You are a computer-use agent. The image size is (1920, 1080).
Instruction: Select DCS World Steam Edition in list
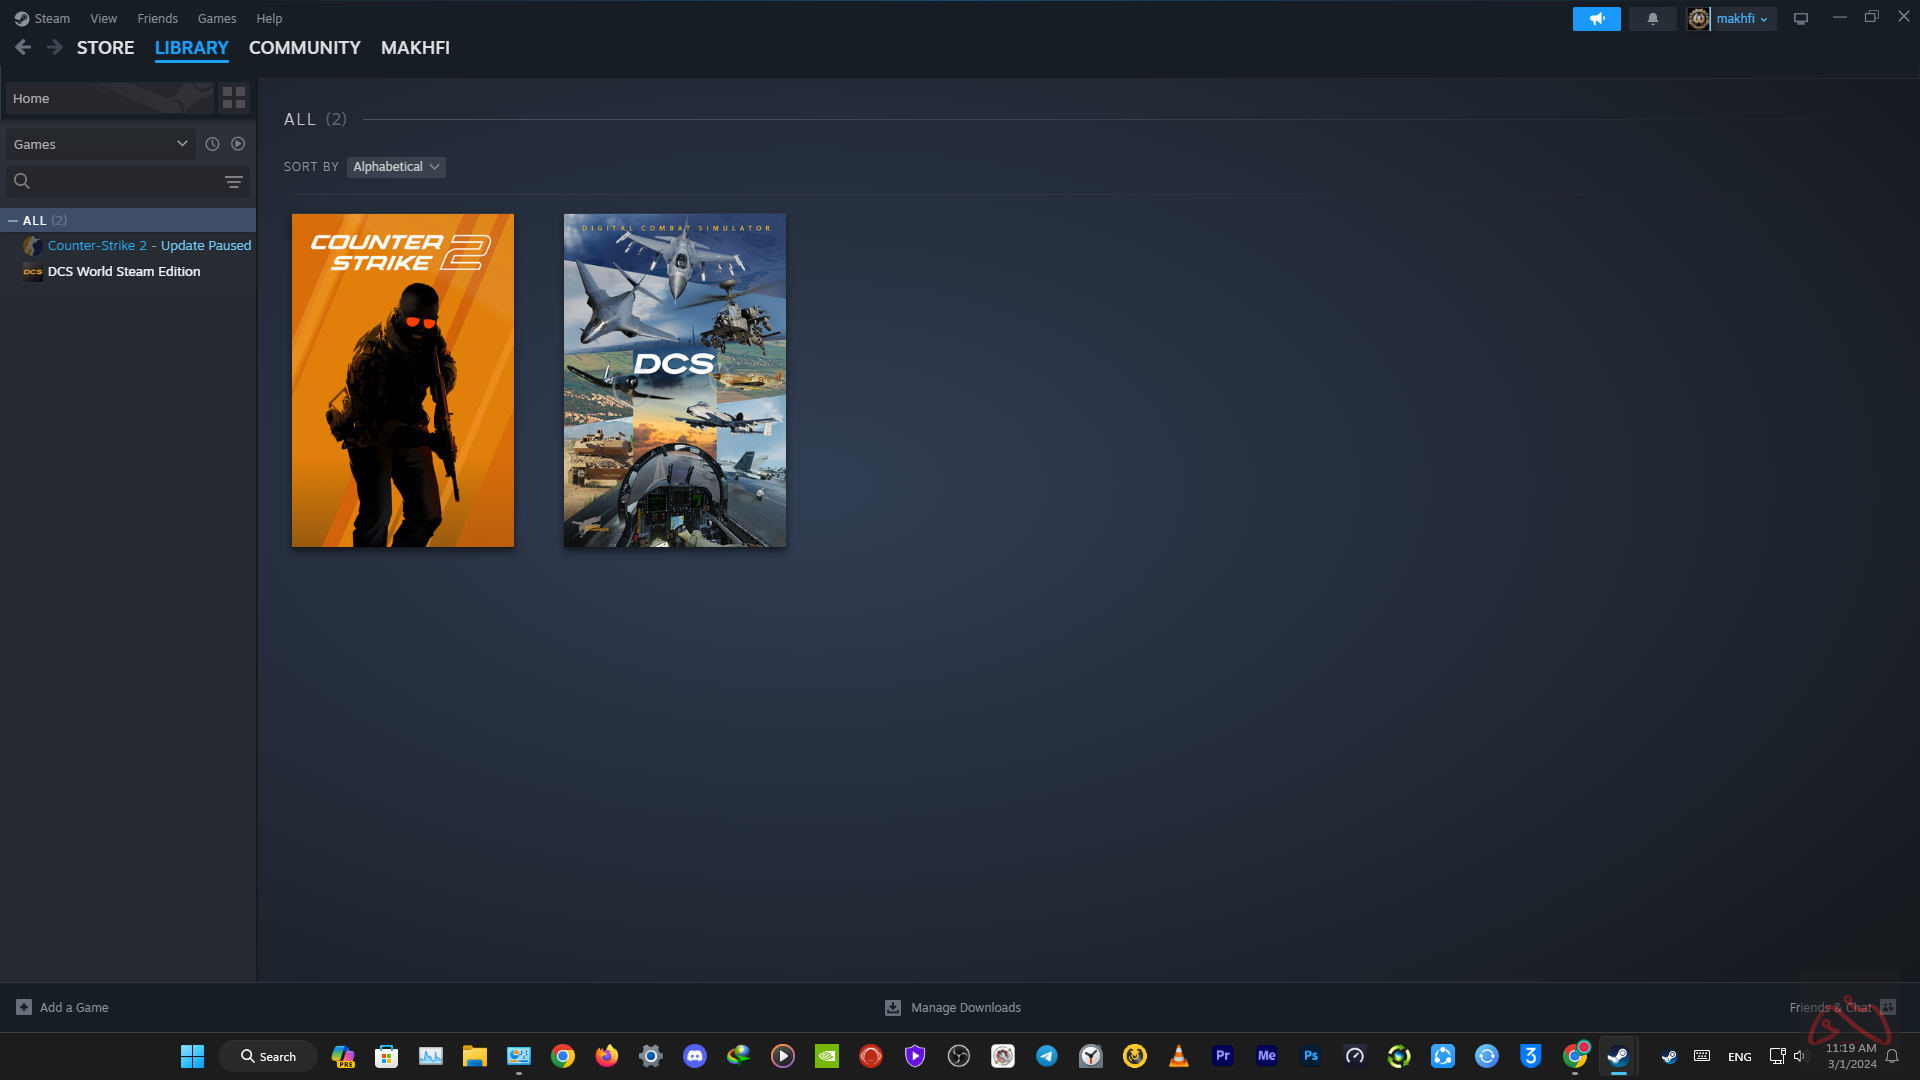124,272
